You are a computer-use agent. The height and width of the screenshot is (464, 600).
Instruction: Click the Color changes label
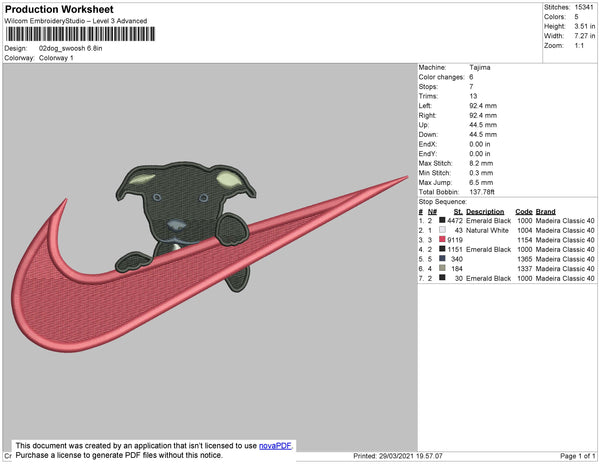441,77
